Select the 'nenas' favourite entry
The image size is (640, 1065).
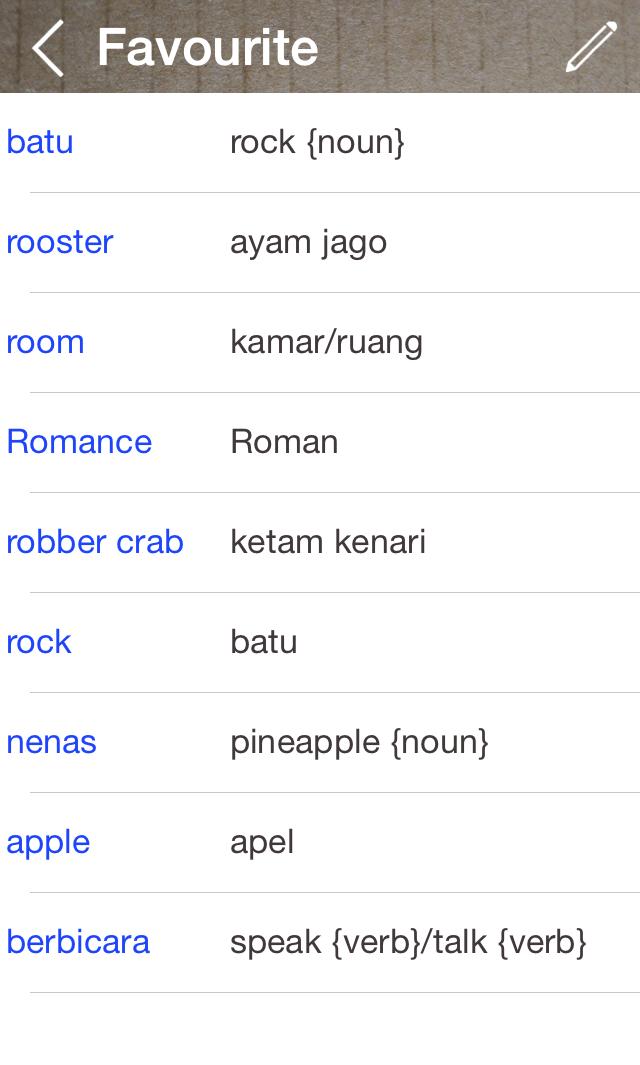click(51, 742)
